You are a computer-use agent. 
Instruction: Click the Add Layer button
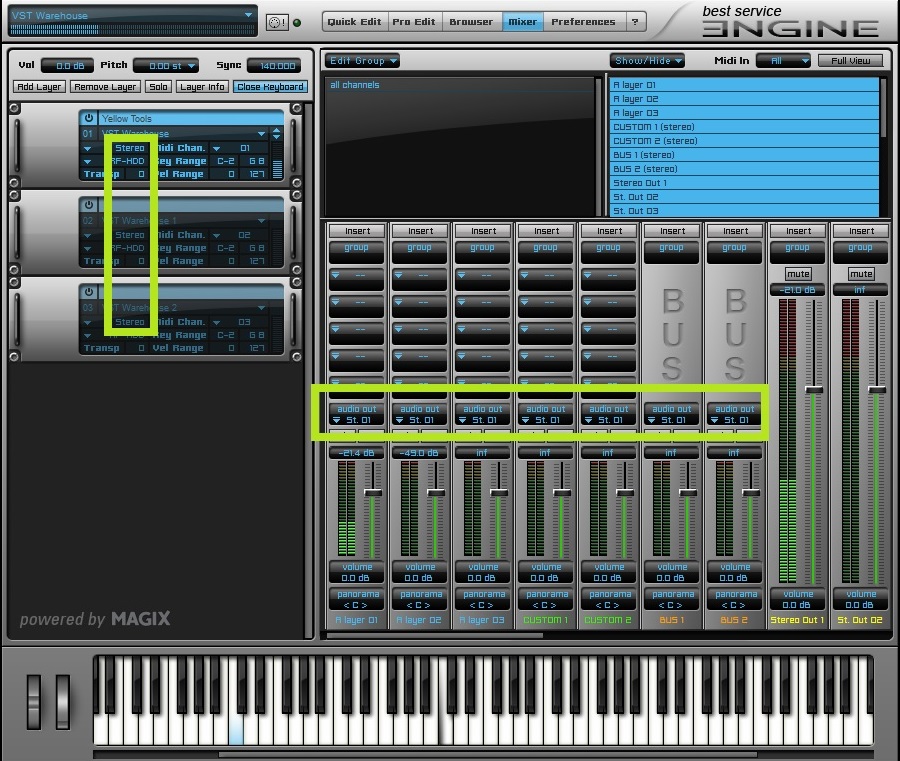tap(39, 87)
